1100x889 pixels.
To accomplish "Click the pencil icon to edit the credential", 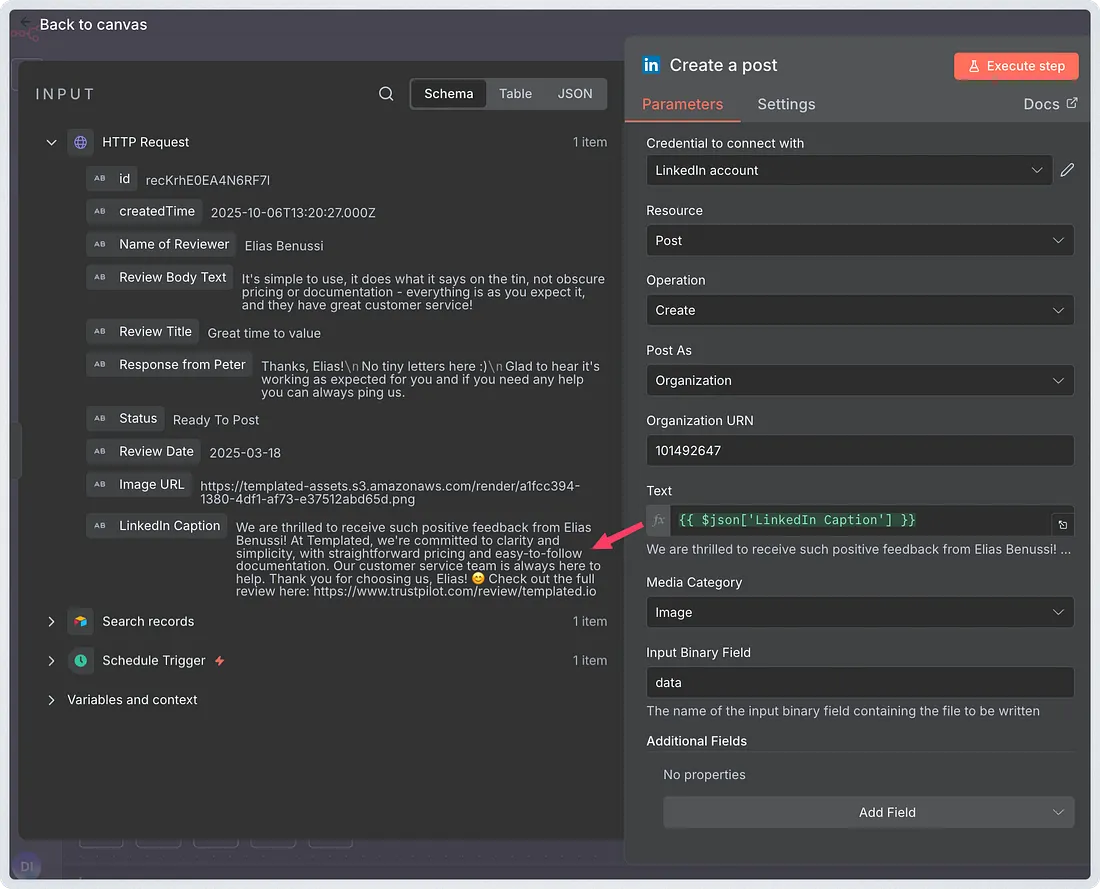I will point(1067,171).
